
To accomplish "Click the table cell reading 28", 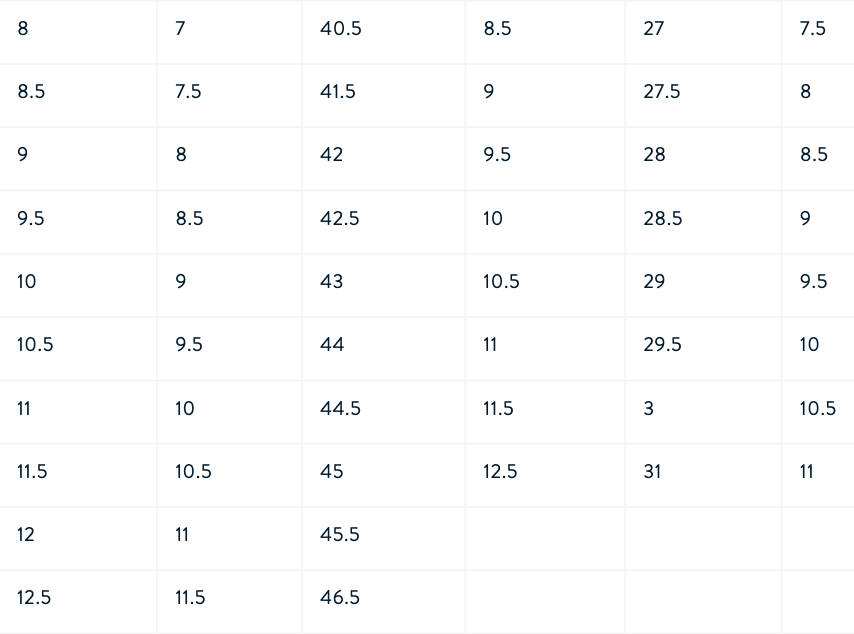I will point(703,159).
